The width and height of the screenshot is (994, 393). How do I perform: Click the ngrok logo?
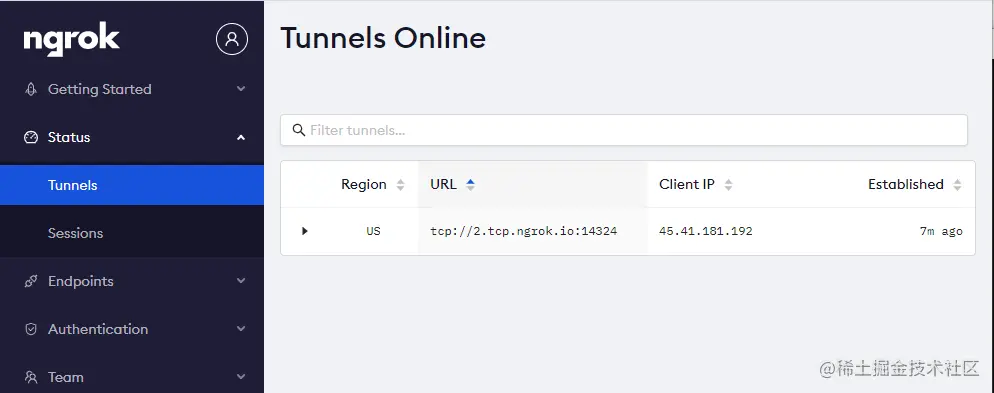pyautogui.click(x=72, y=39)
